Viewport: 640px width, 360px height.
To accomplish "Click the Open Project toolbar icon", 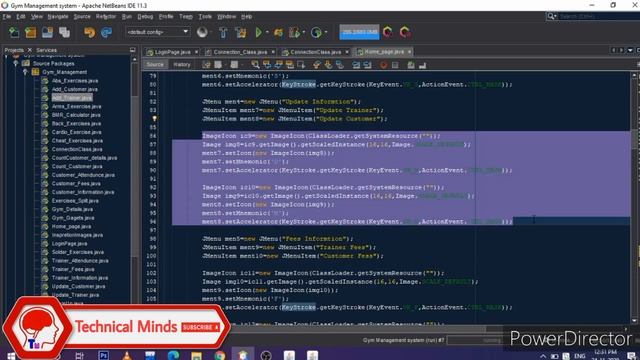I will point(47,32).
